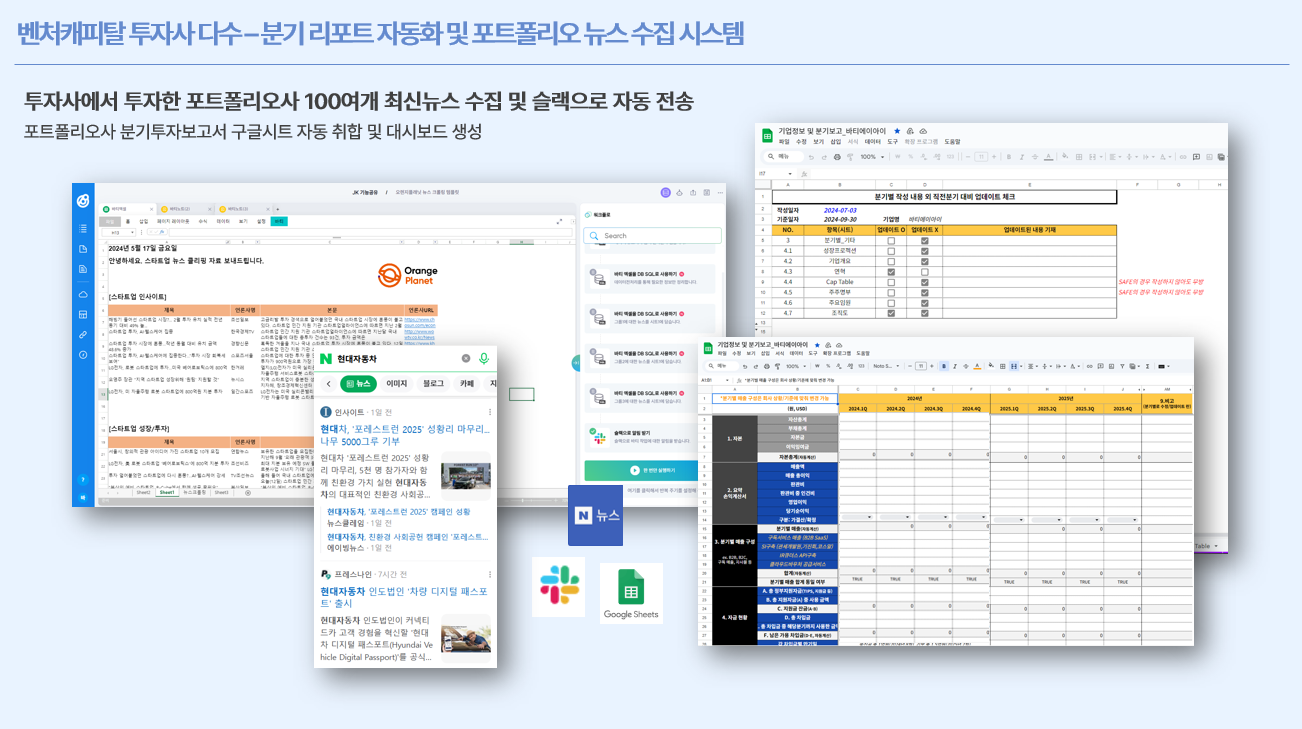Click the app logo at top of blue sidebar
1302x729 pixels.
click(x=83, y=201)
